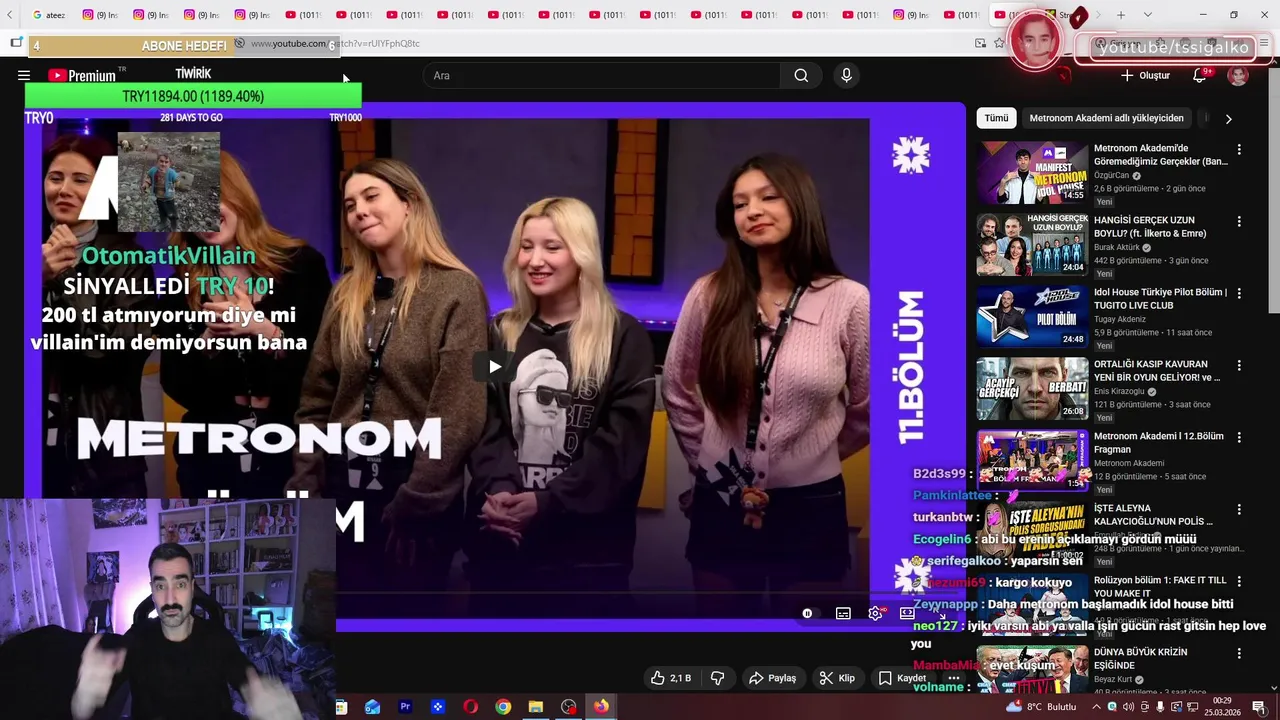Open the browser tab list dropdown
1280x720 pixels.
[x=1148, y=15]
